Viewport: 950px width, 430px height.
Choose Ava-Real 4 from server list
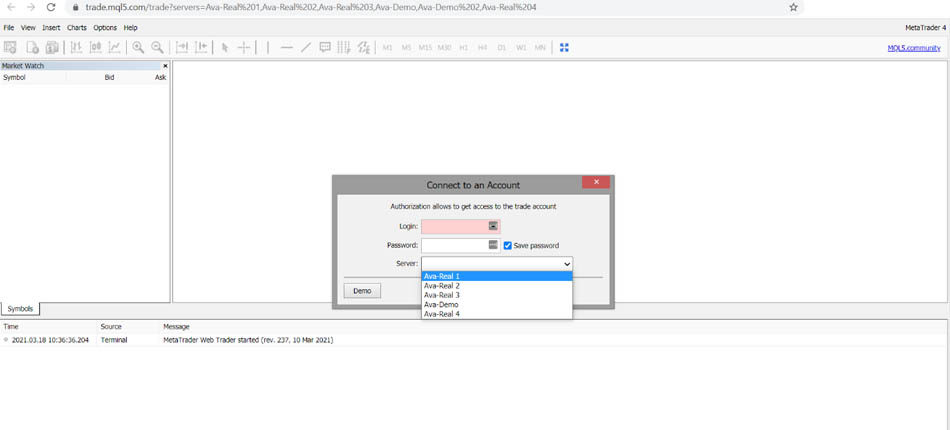497,314
